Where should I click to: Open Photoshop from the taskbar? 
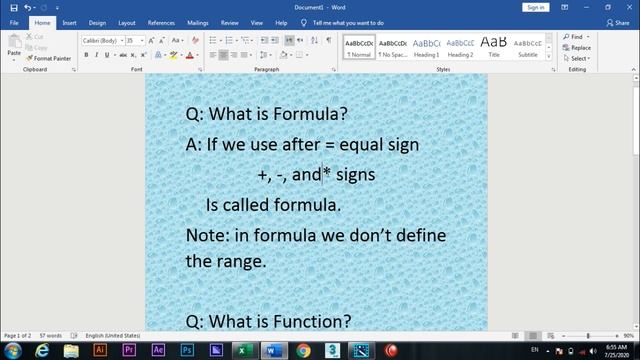pos(187,351)
